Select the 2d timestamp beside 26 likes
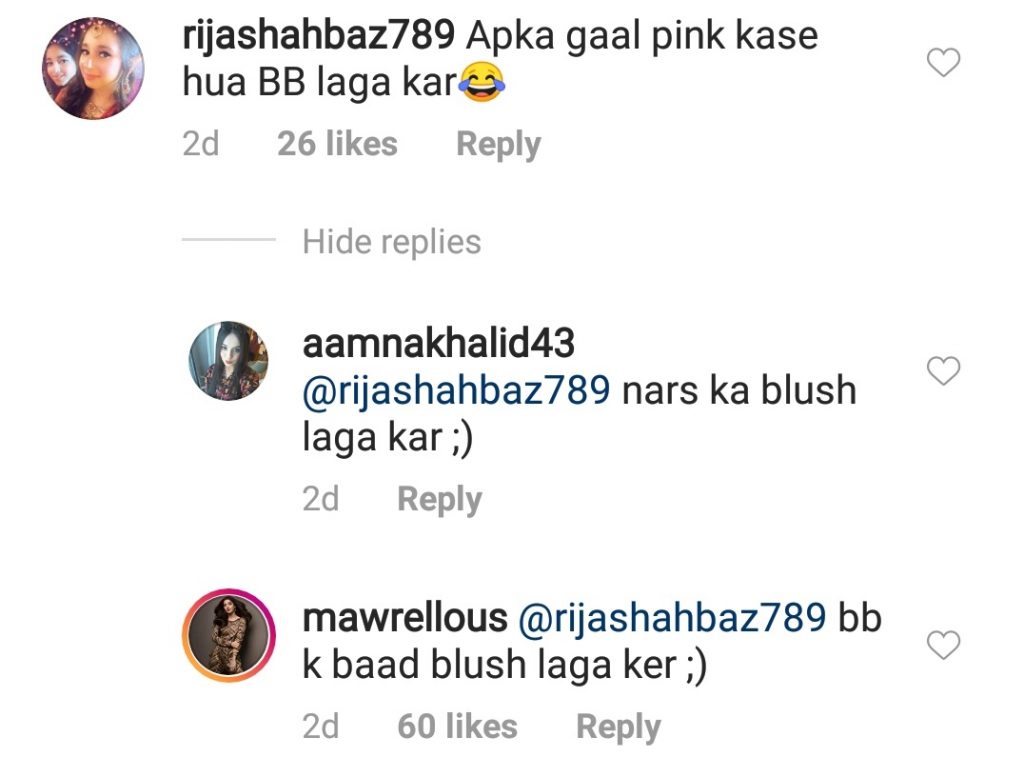Image resolution: width=1024 pixels, height=757 pixels. coord(200,144)
